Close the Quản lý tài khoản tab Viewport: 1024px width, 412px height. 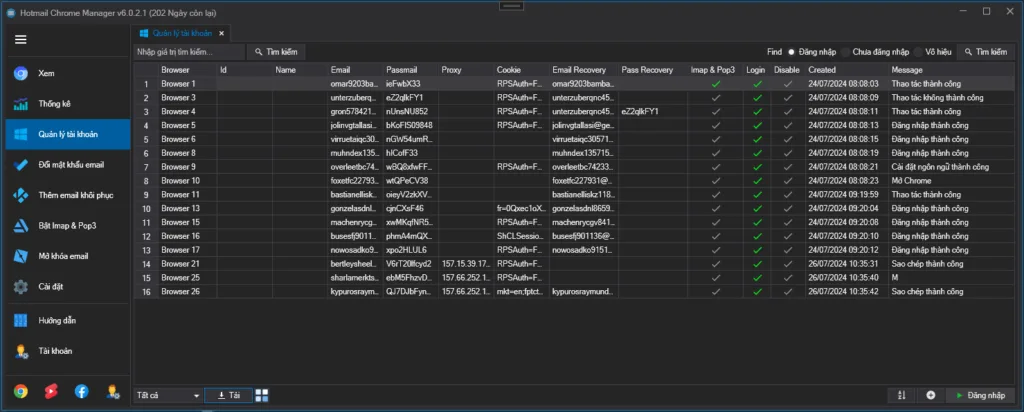point(221,33)
